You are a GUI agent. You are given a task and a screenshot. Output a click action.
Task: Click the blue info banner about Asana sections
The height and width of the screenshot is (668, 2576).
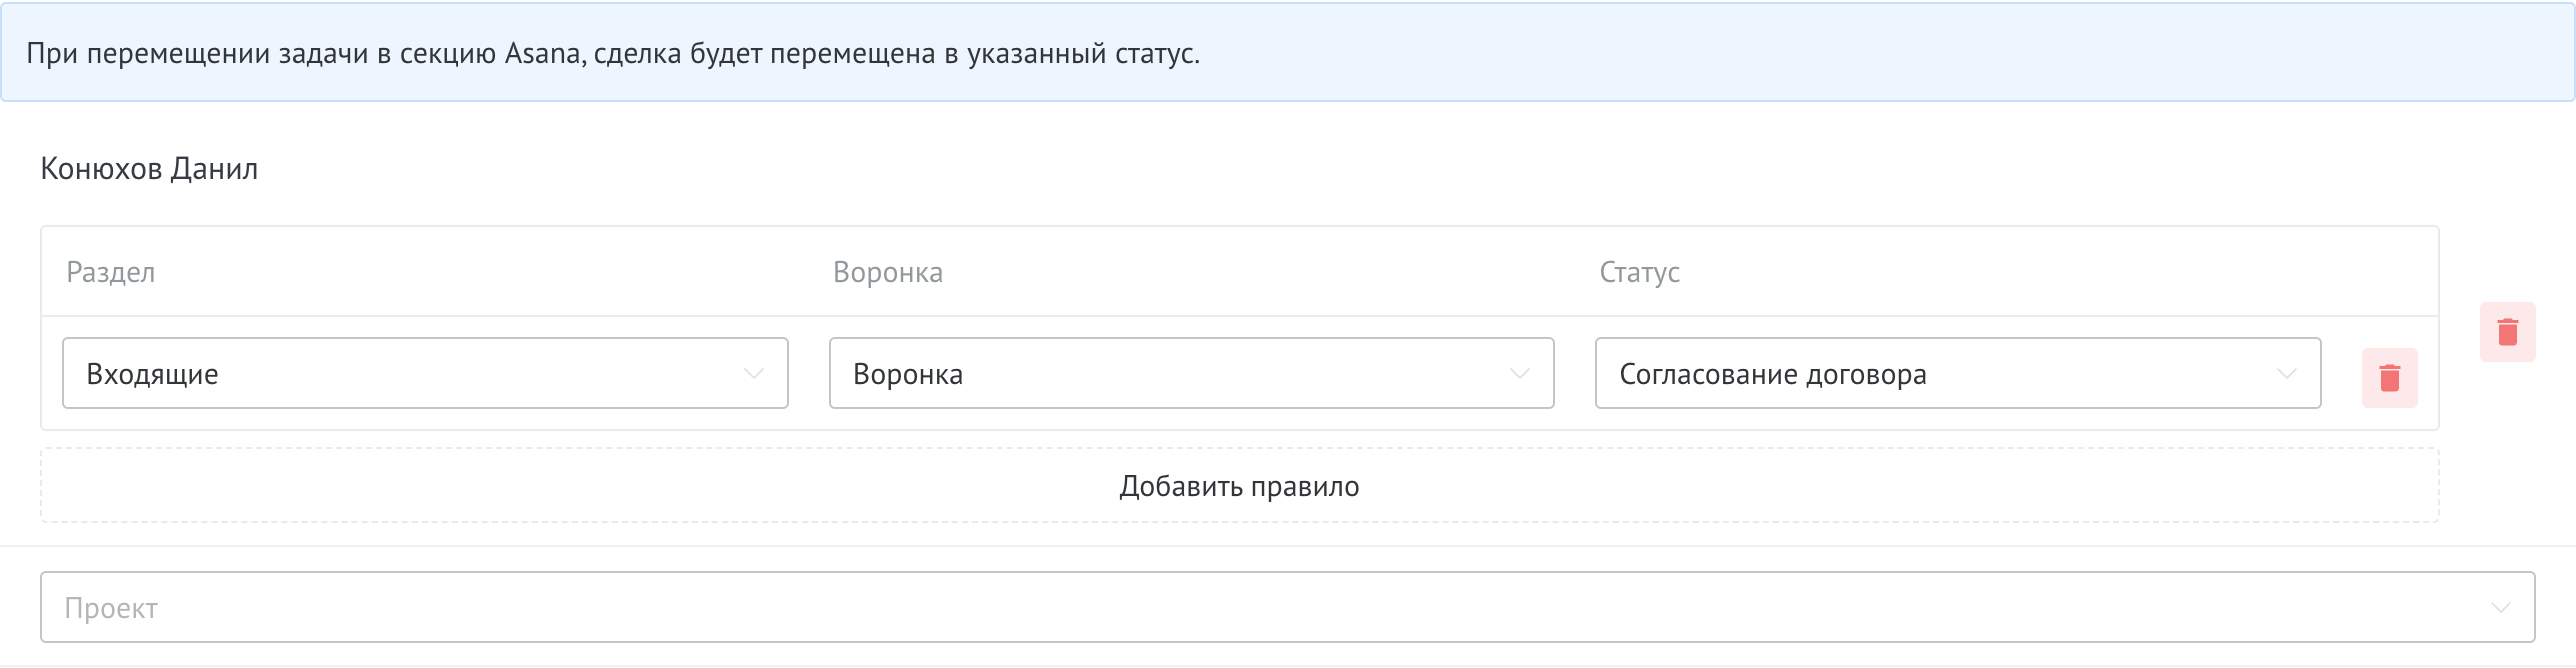coord(1288,54)
